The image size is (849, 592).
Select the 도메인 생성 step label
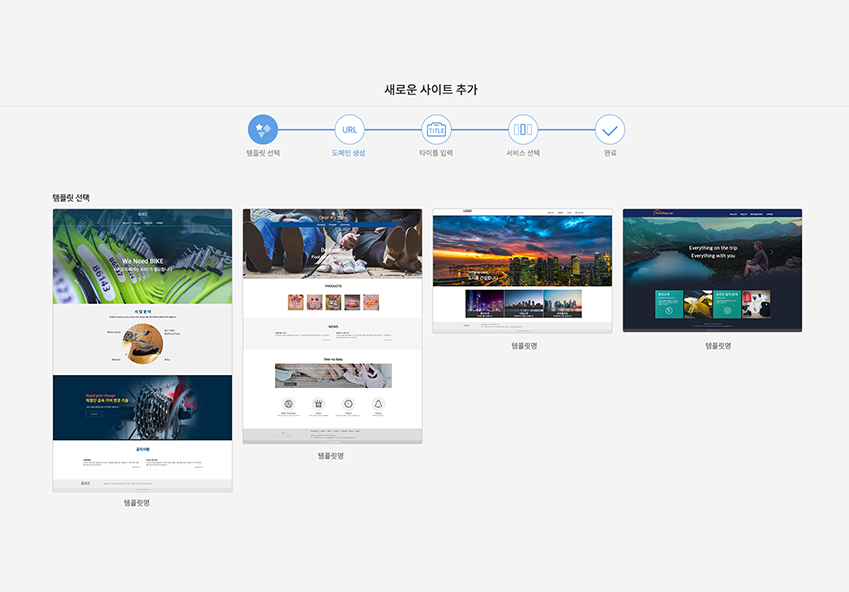349,153
